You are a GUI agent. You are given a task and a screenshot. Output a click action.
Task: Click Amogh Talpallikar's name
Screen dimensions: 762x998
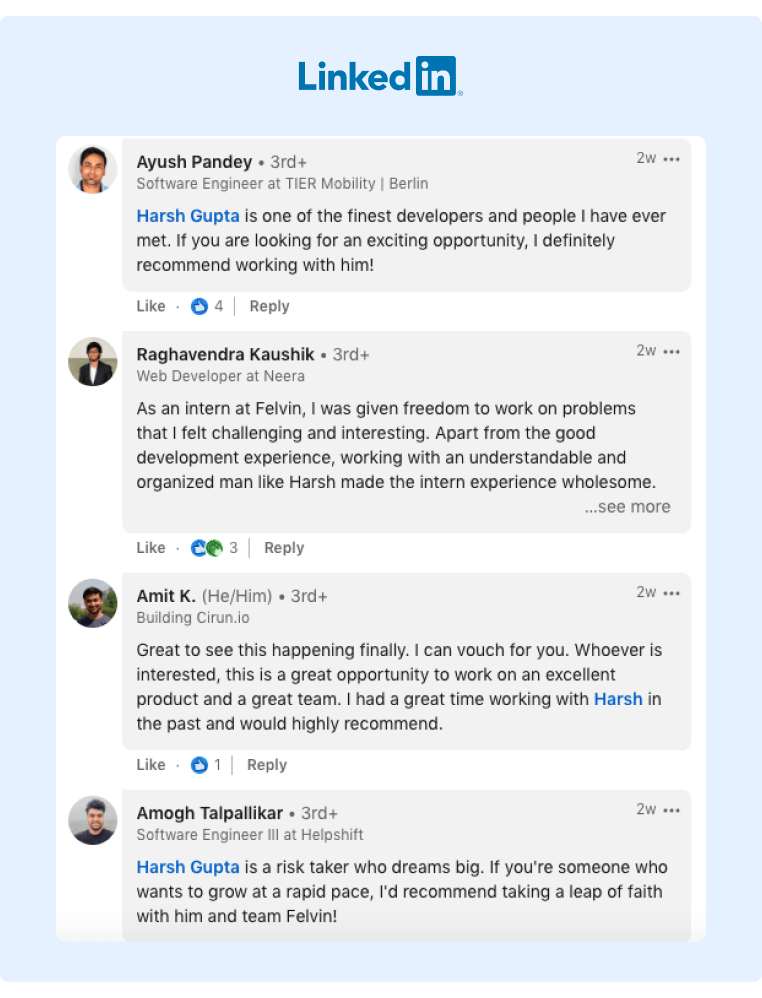210,813
